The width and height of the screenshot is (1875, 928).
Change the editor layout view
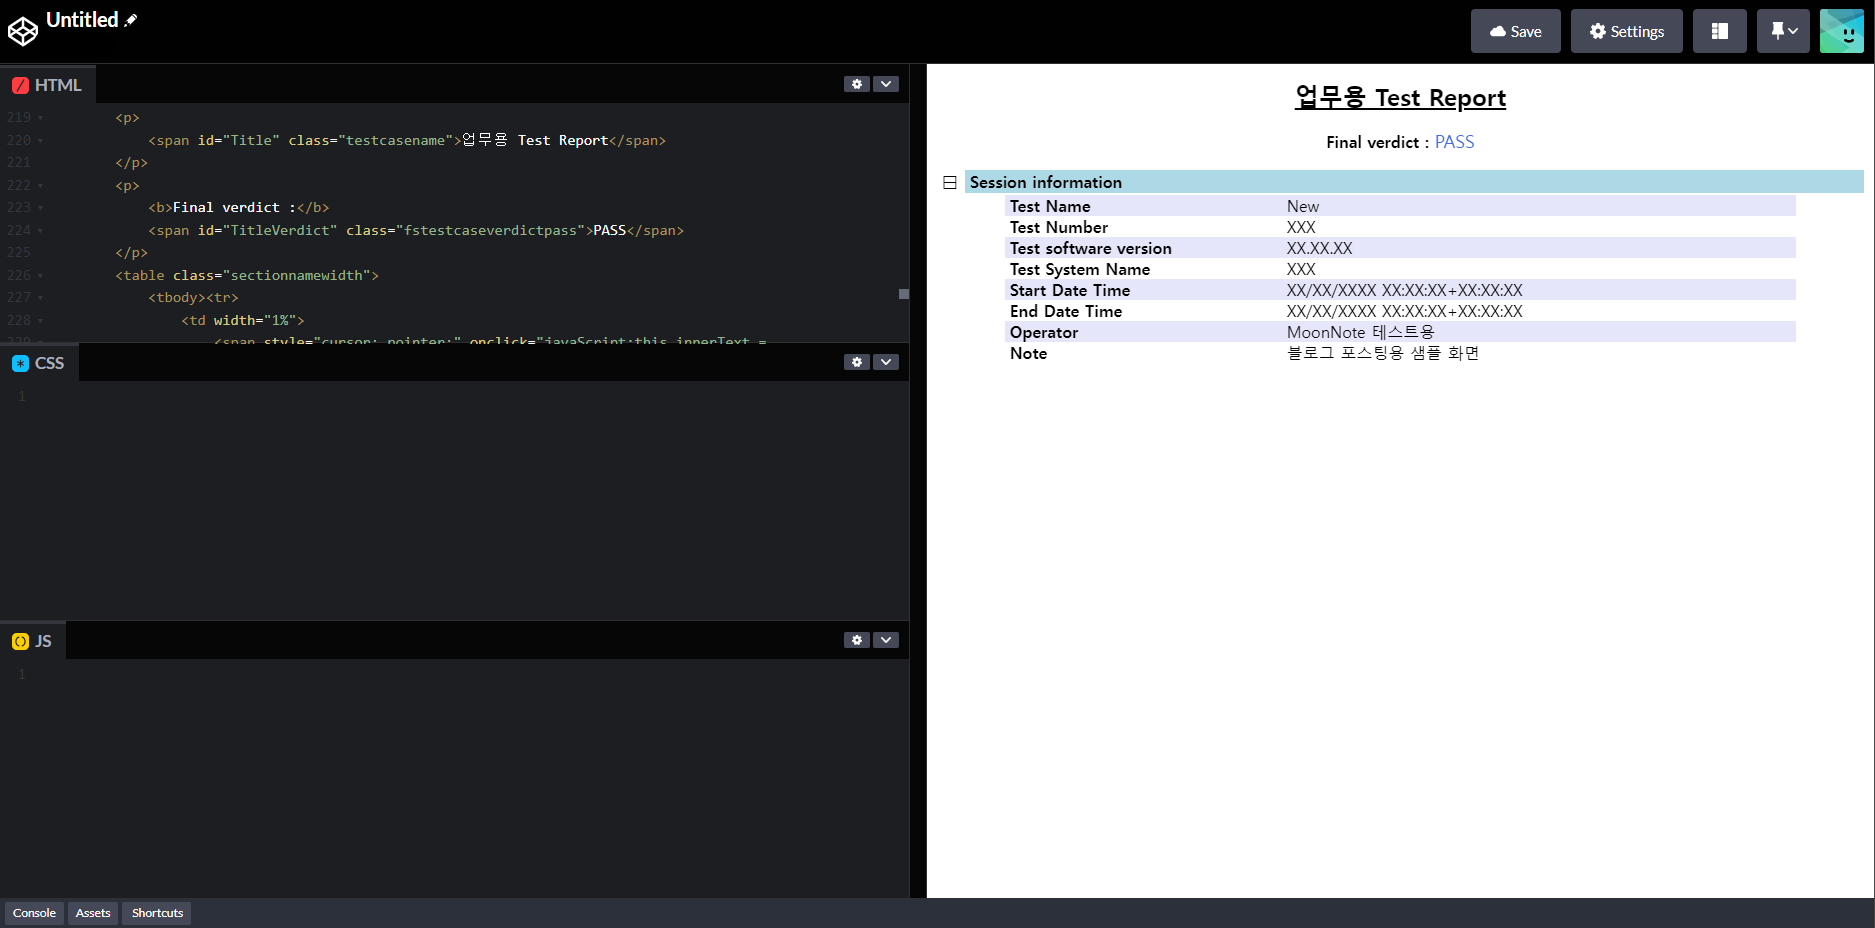1719,31
